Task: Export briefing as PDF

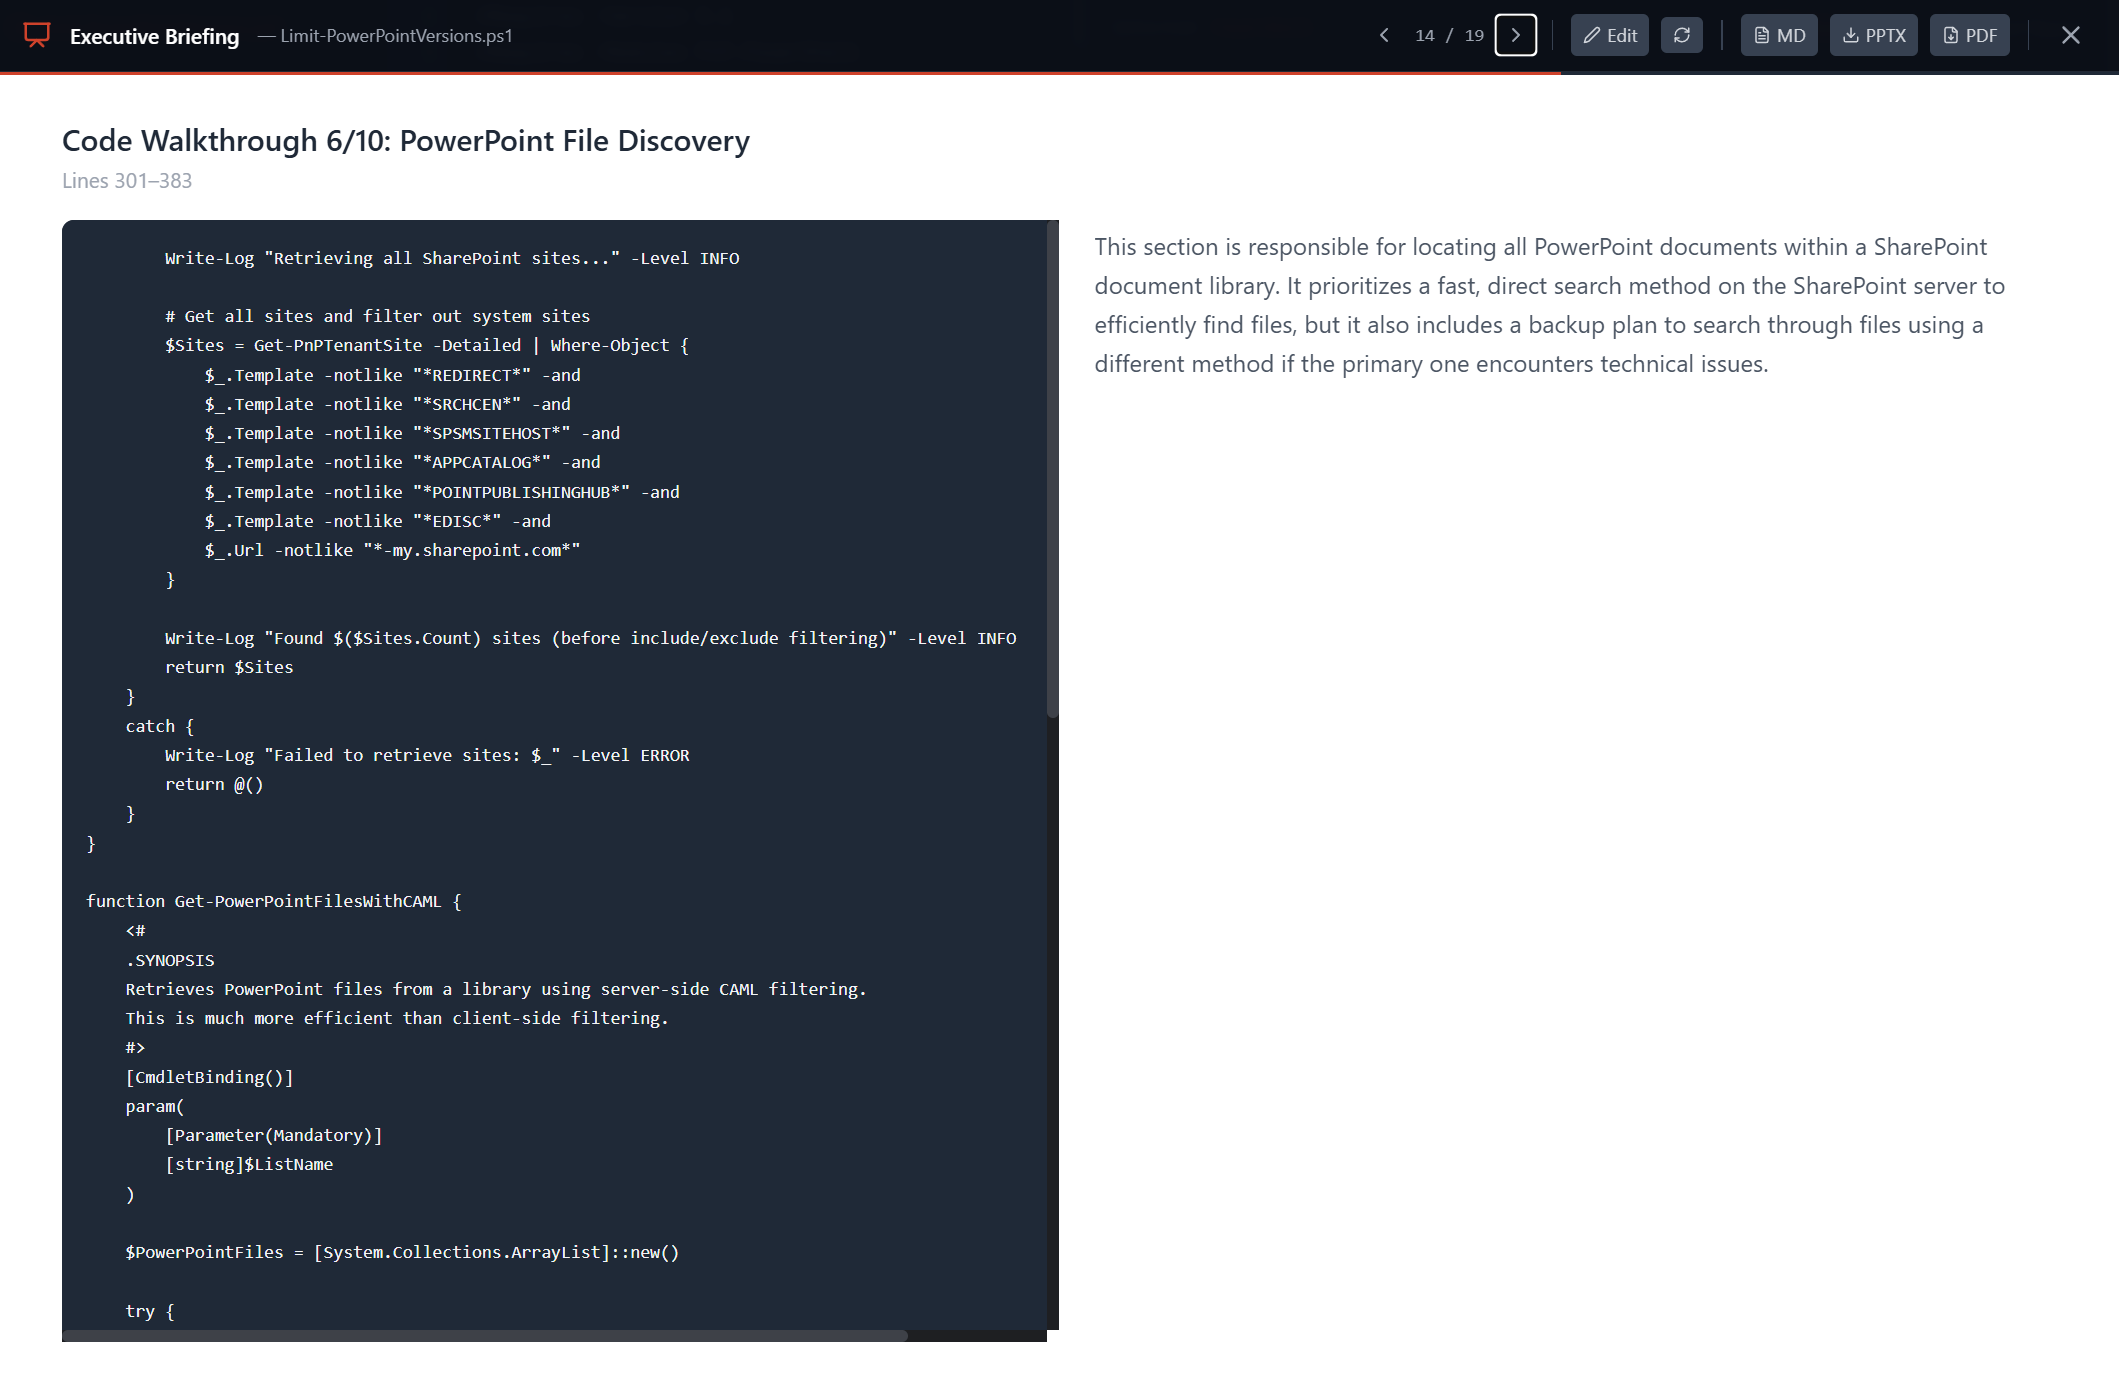Action: click(x=1969, y=36)
